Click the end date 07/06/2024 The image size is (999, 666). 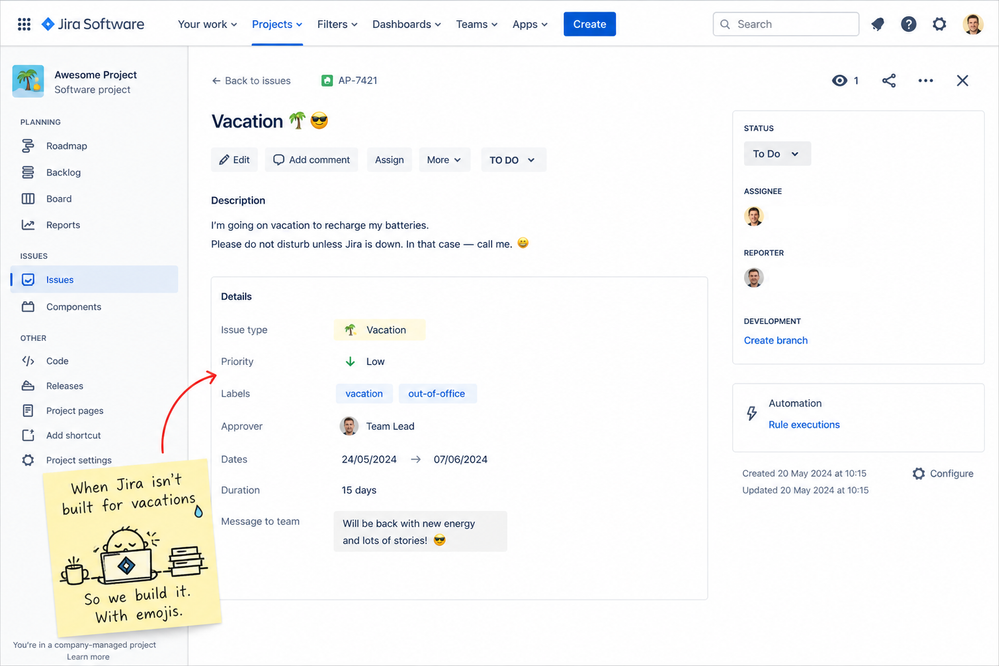461,460
